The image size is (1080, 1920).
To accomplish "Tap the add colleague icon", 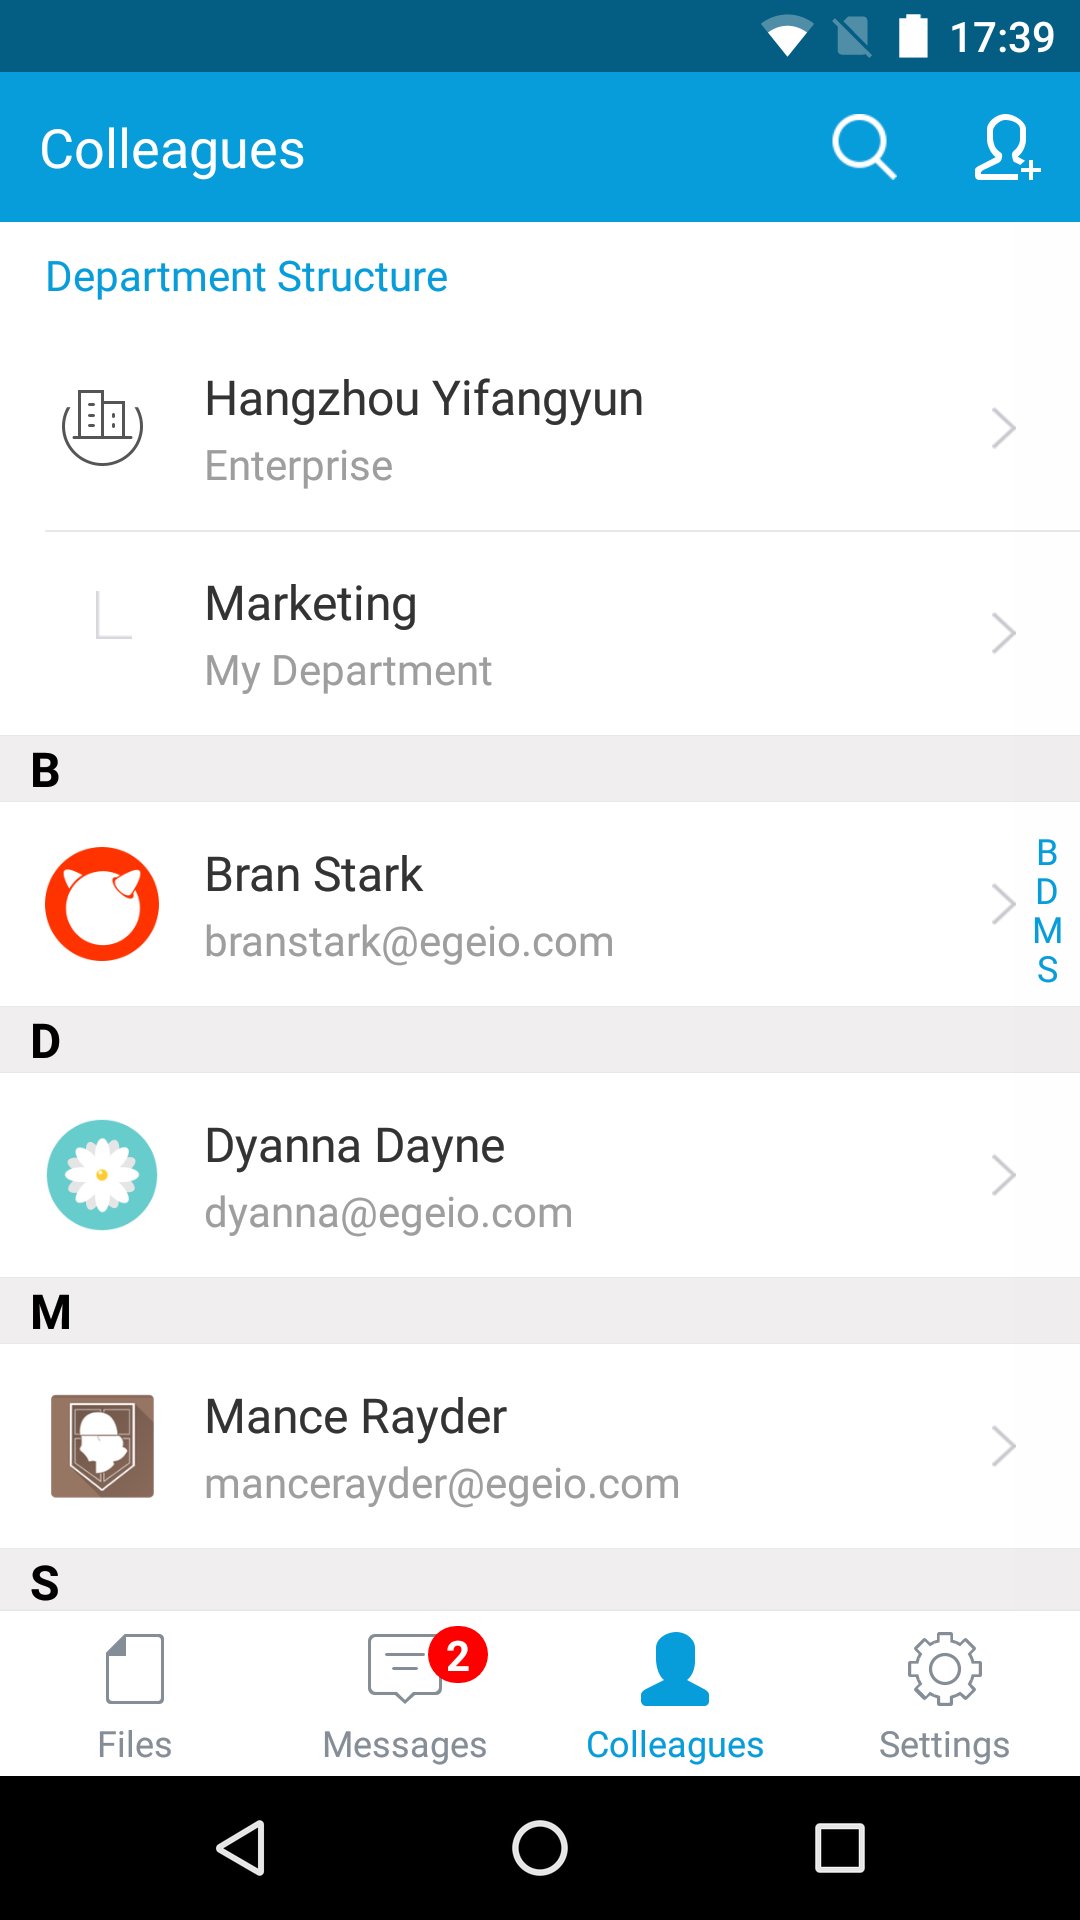I will [1006, 148].
